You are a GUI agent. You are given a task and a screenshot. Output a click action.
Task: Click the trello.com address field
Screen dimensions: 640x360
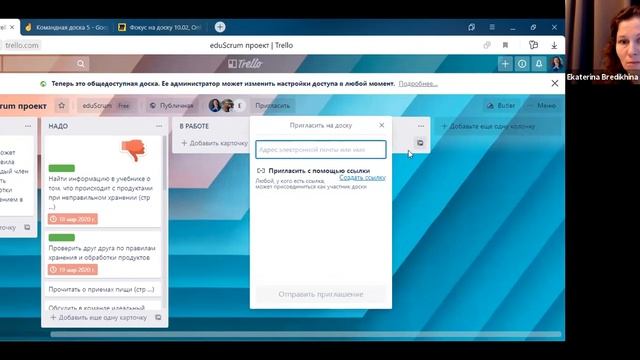(x=22, y=45)
